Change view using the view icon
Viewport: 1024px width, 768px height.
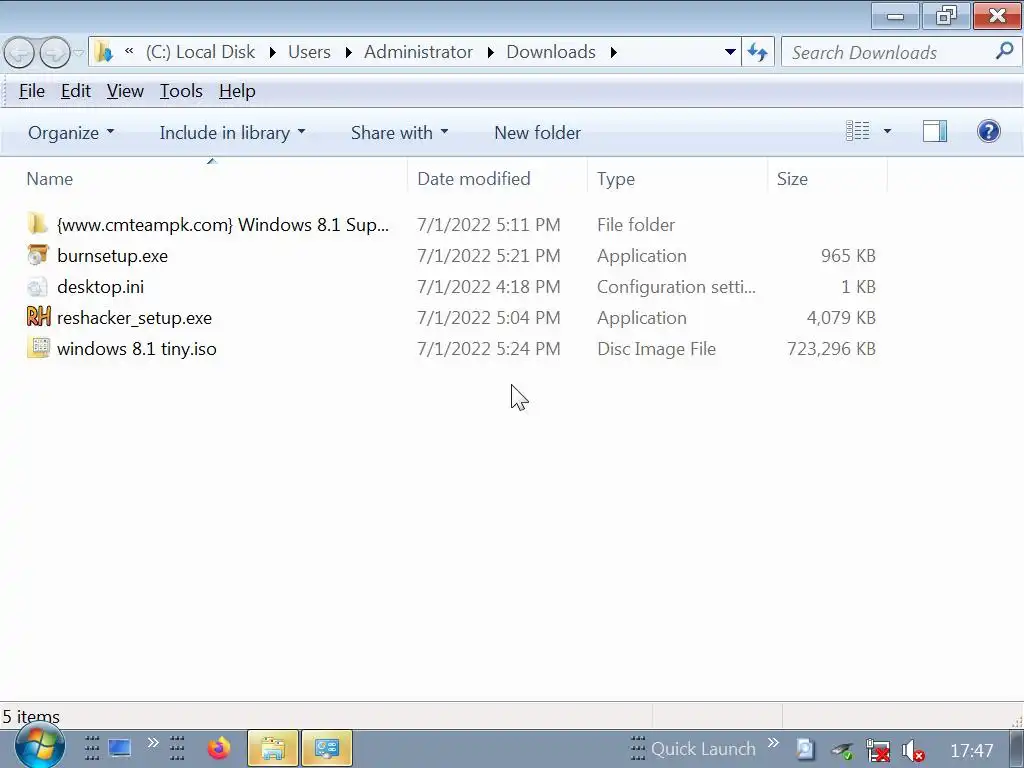pos(857,131)
